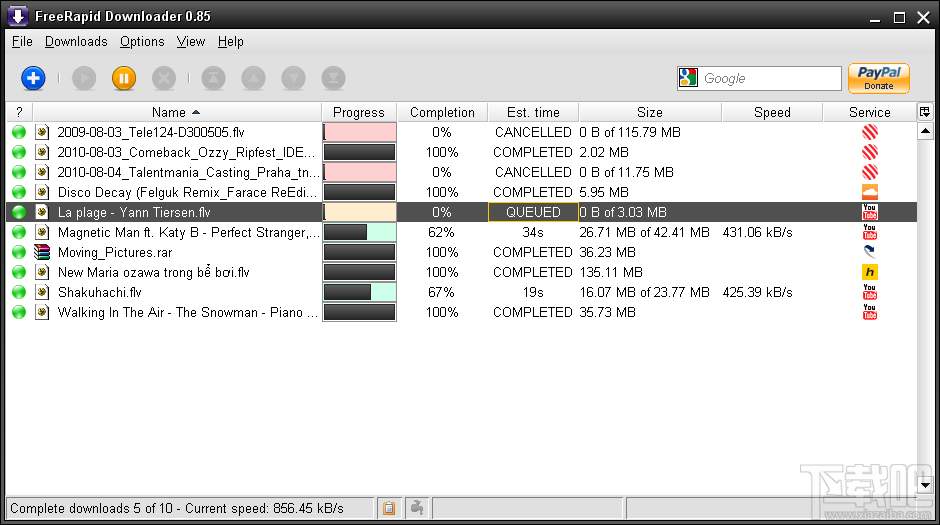Click the 19s estimated time cell
The height and width of the screenshot is (525, 940).
coord(533,292)
